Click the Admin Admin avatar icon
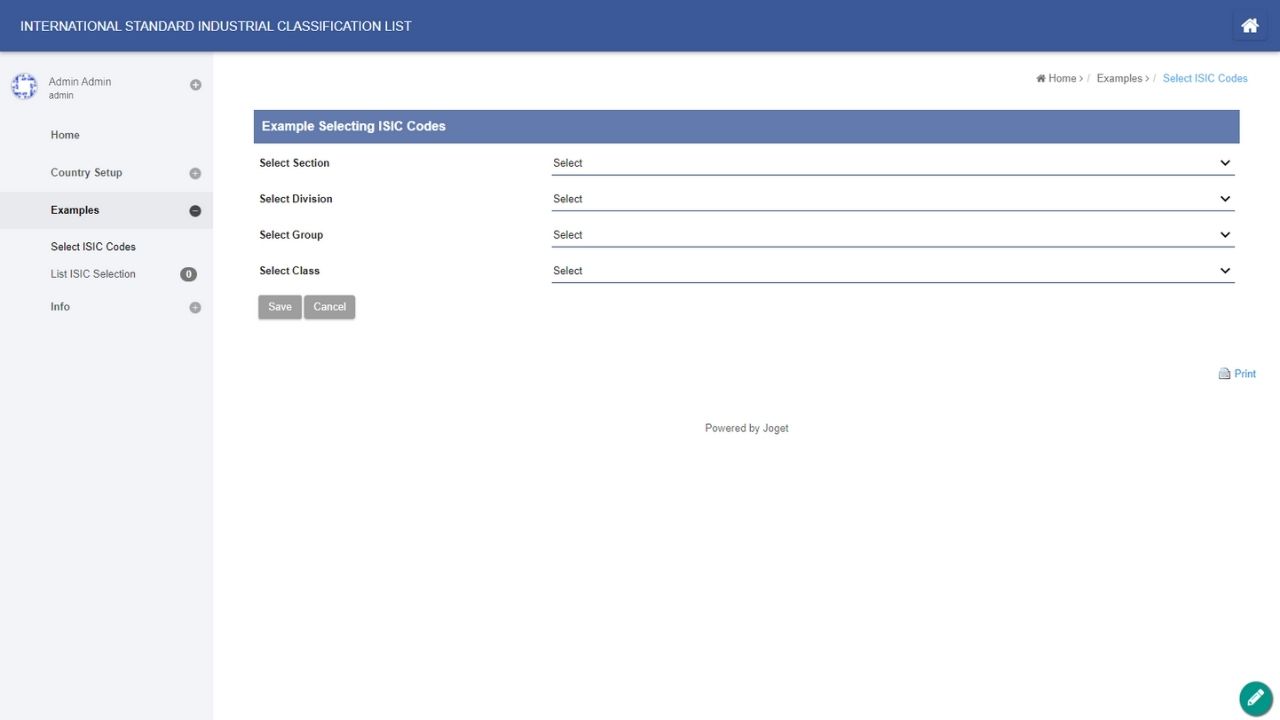 (24, 87)
